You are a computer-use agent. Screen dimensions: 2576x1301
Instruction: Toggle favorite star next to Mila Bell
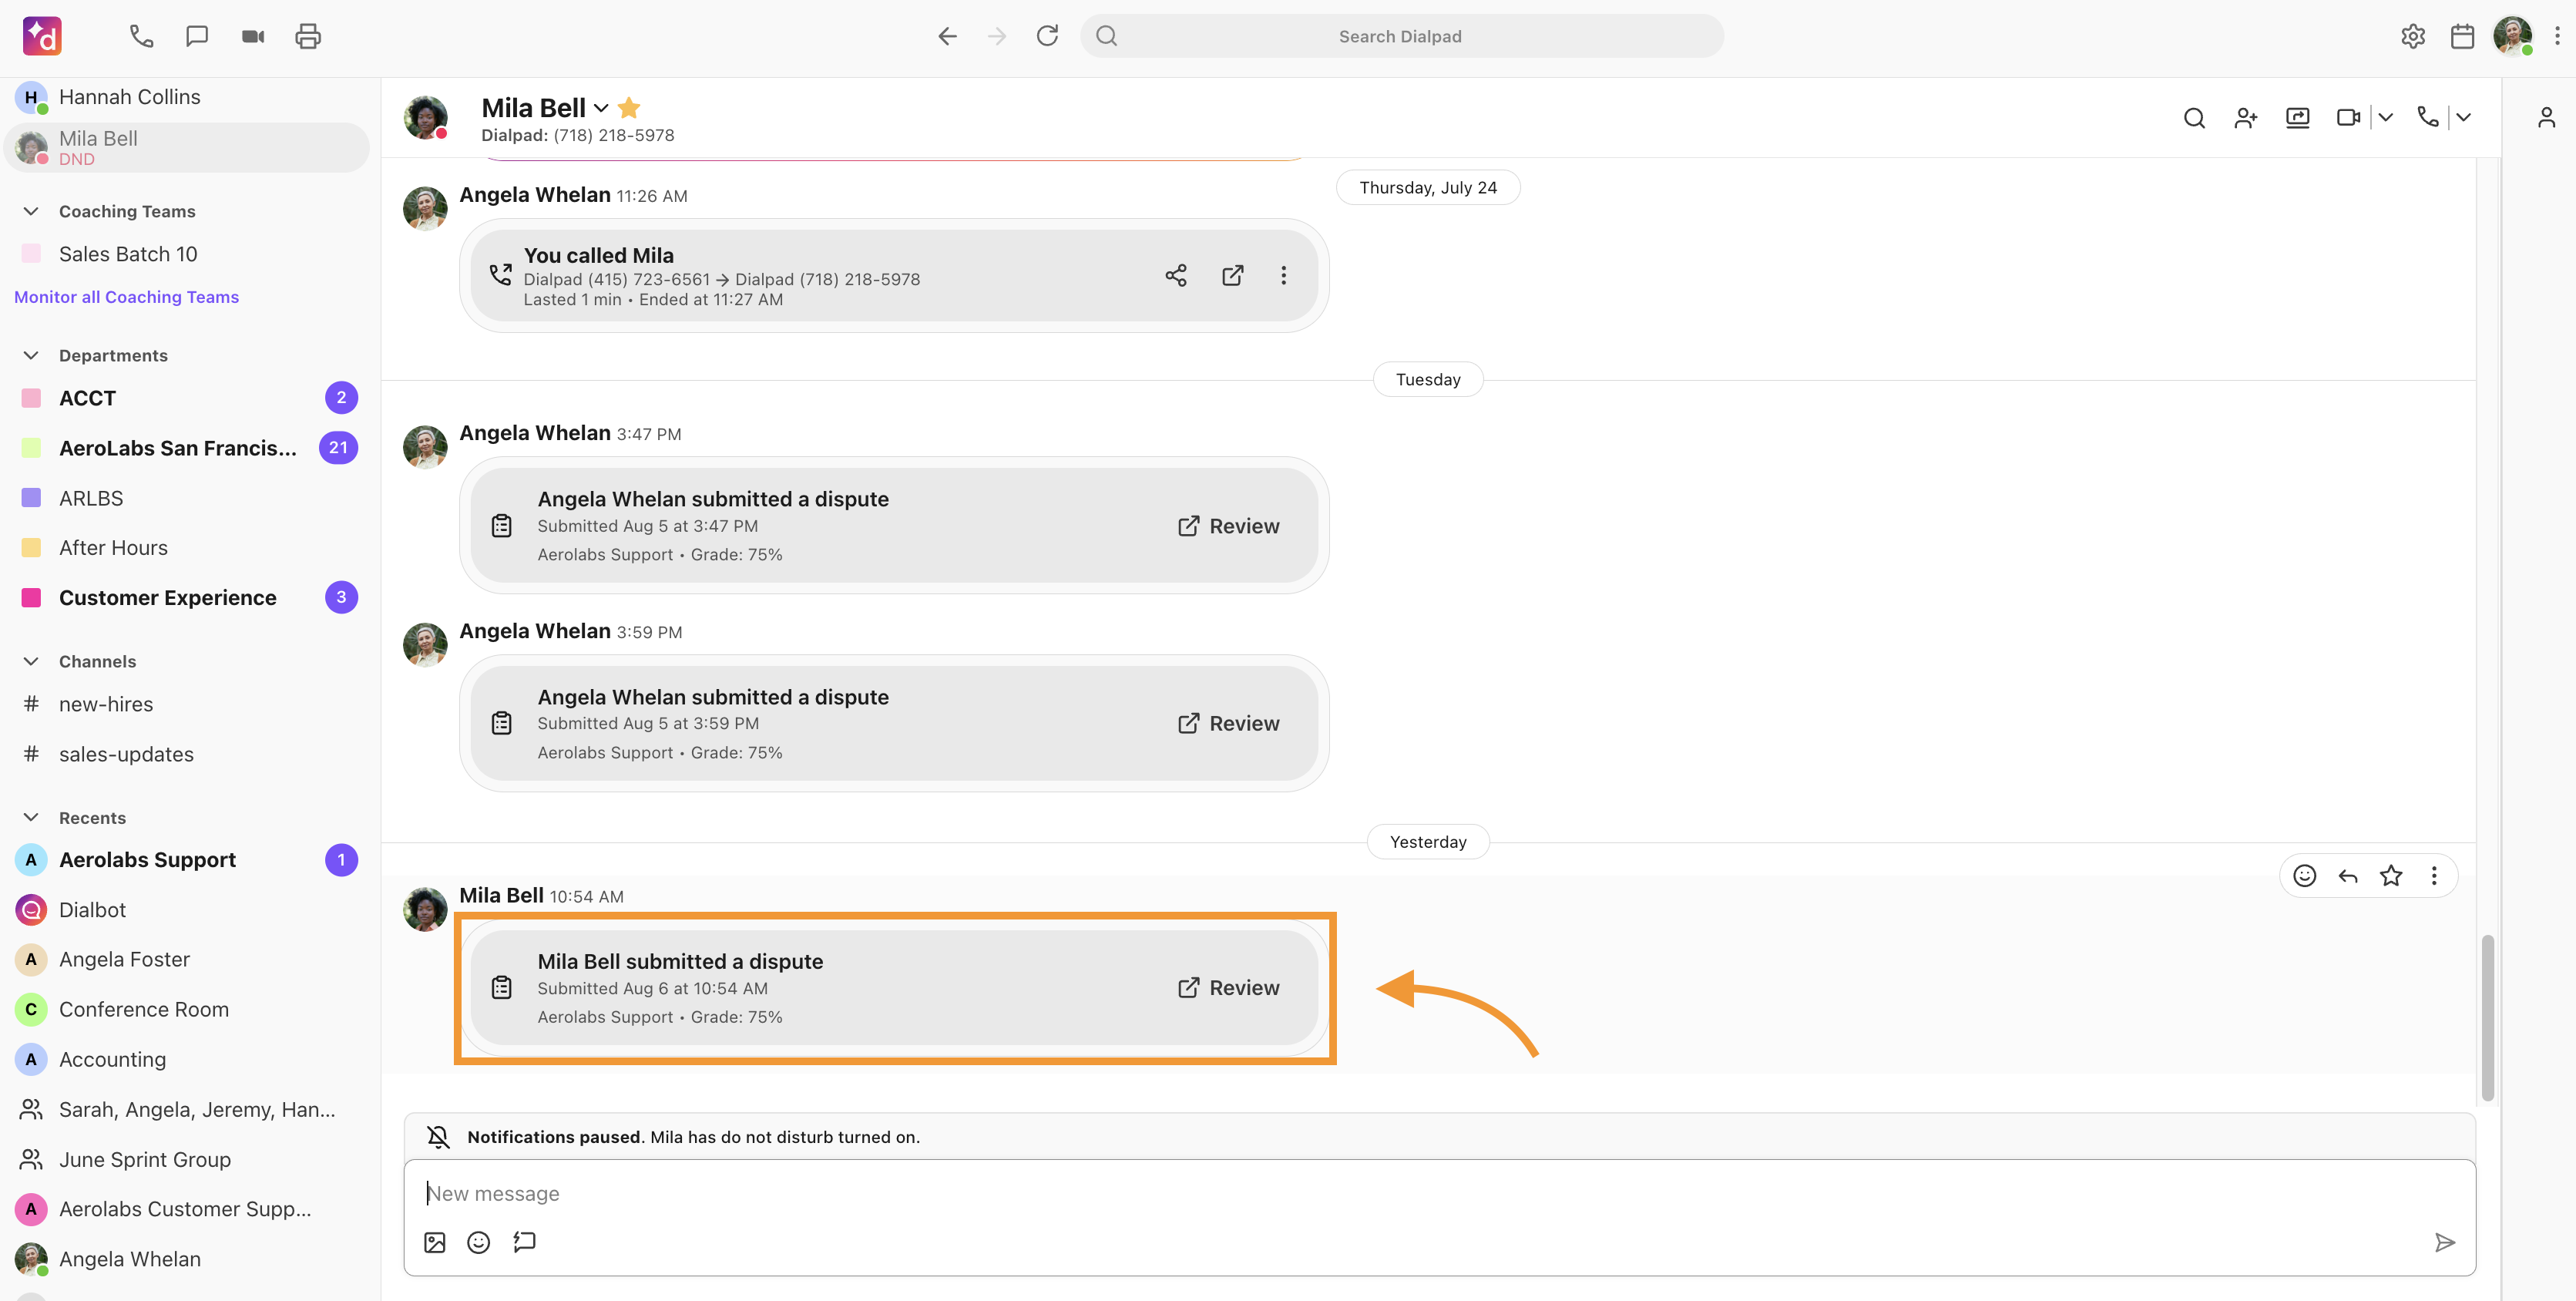(x=629, y=107)
